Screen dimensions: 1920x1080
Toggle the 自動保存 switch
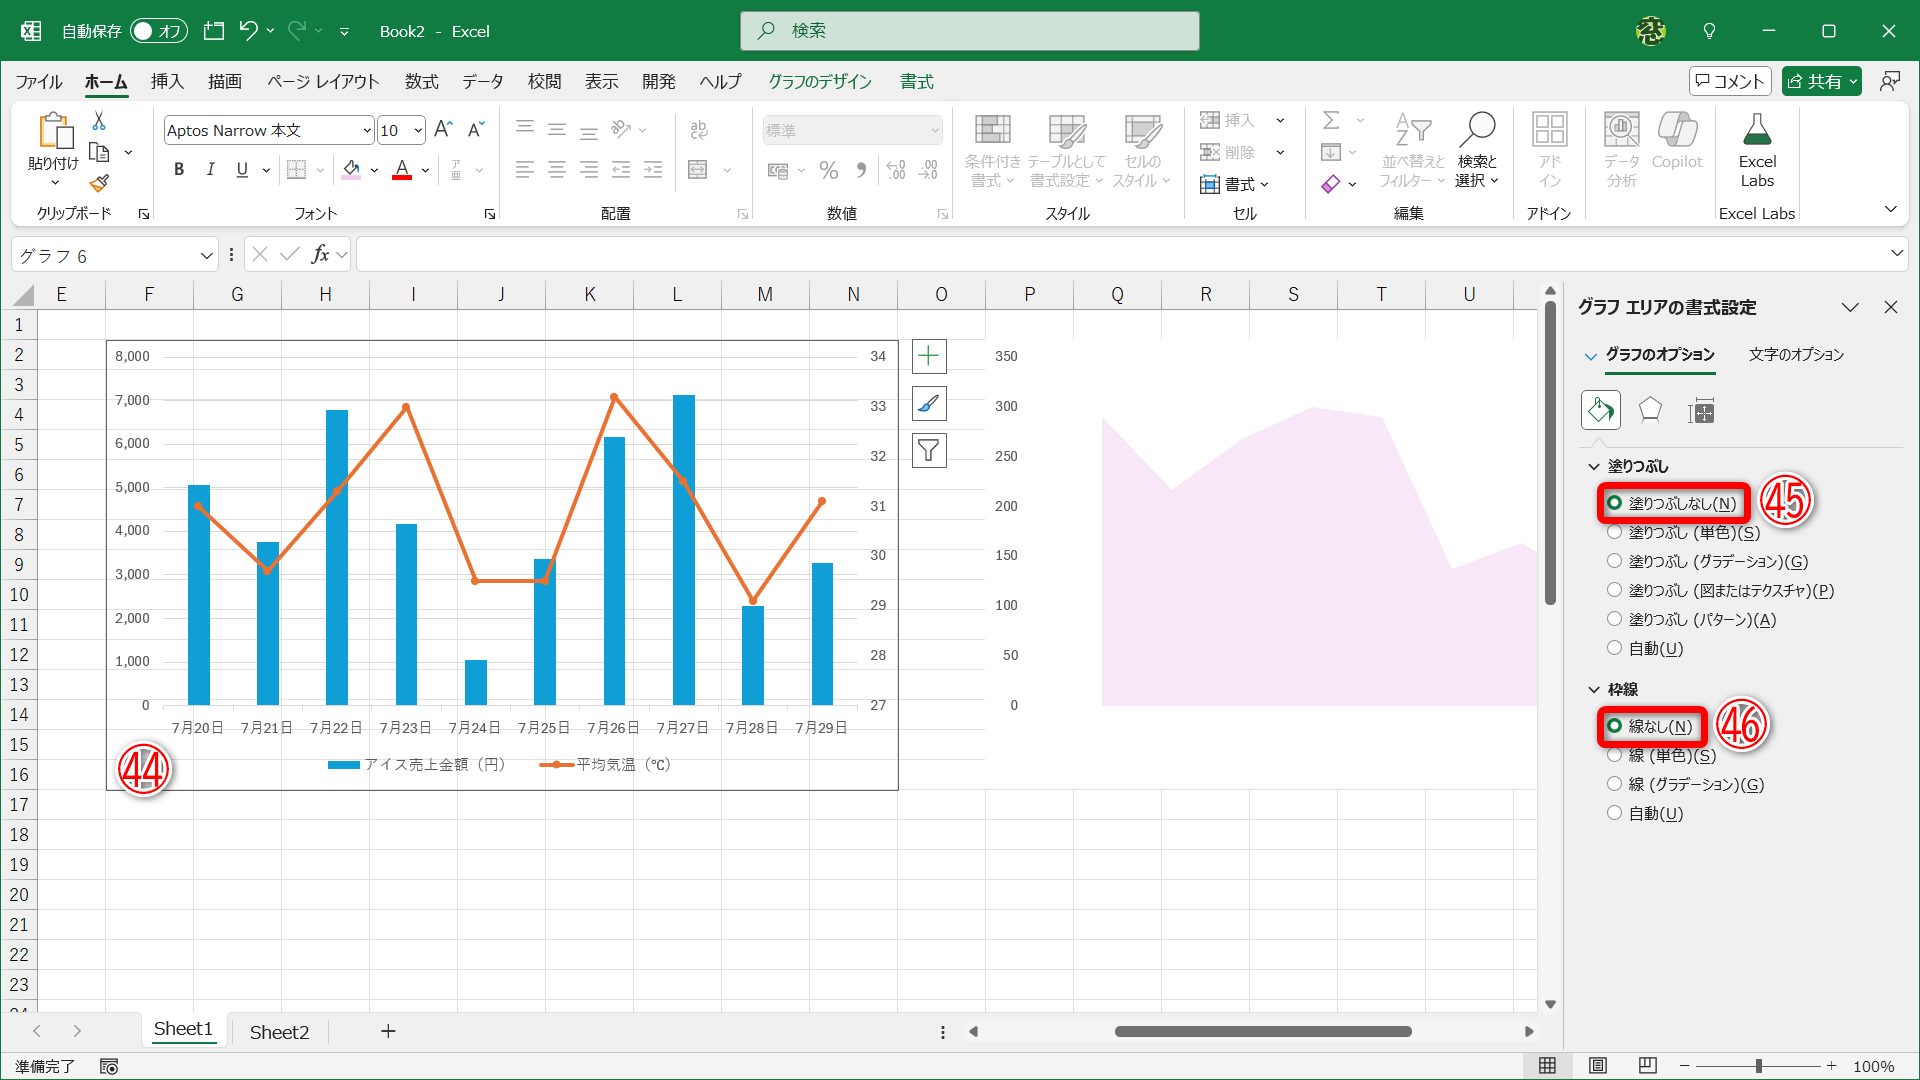158,31
